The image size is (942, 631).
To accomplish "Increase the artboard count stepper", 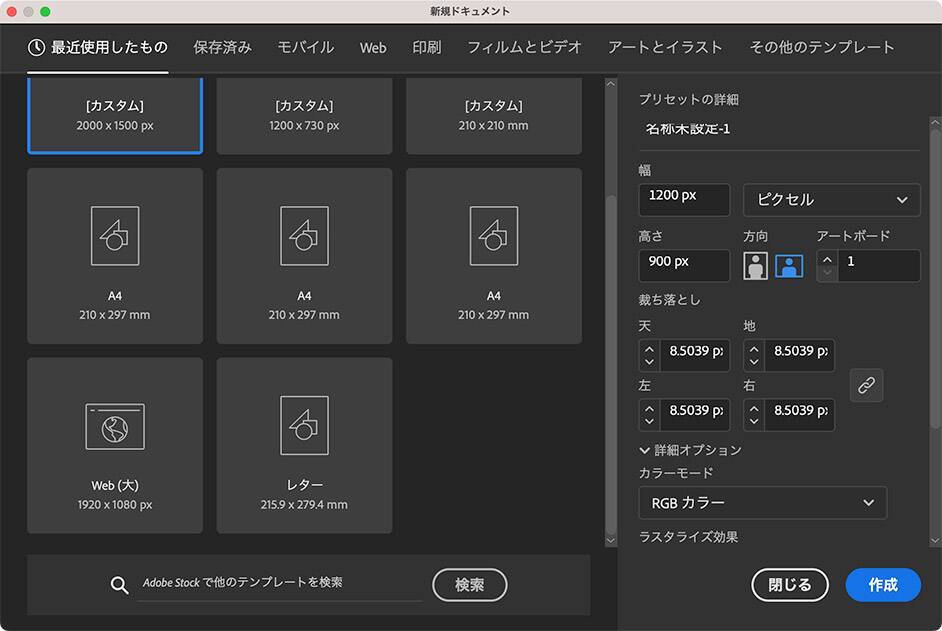I will [x=827, y=259].
